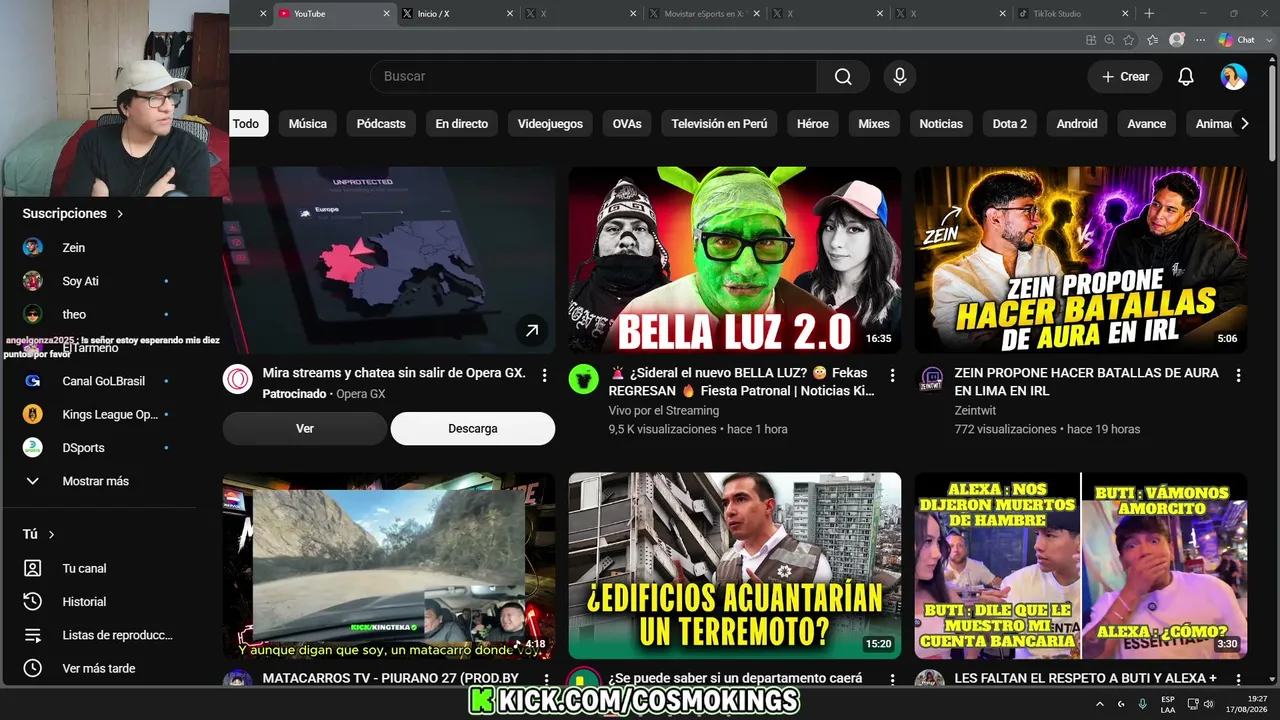Viewport: 1280px width, 720px height.
Task: Open the browser apps grid icon in address bar
Action: point(1091,40)
